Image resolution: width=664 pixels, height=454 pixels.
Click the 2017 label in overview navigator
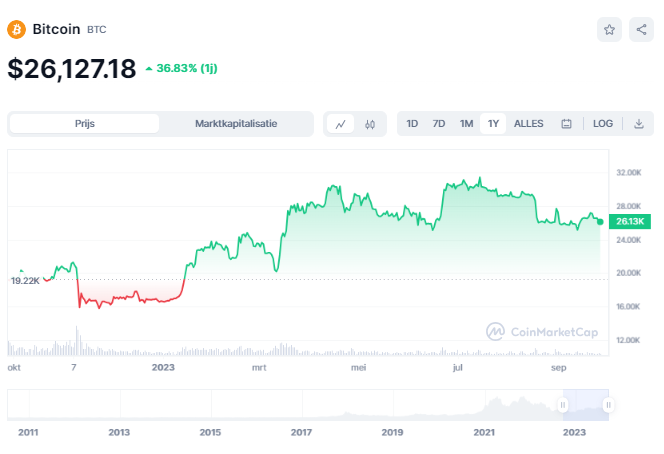pos(301,432)
